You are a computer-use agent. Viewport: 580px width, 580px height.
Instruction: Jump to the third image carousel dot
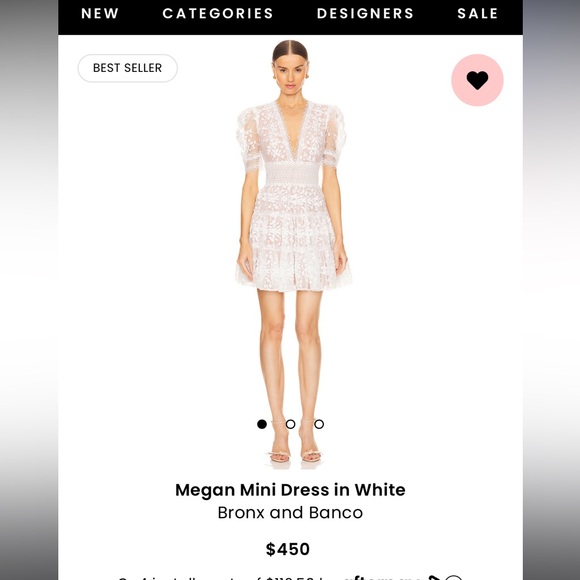pos(319,424)
